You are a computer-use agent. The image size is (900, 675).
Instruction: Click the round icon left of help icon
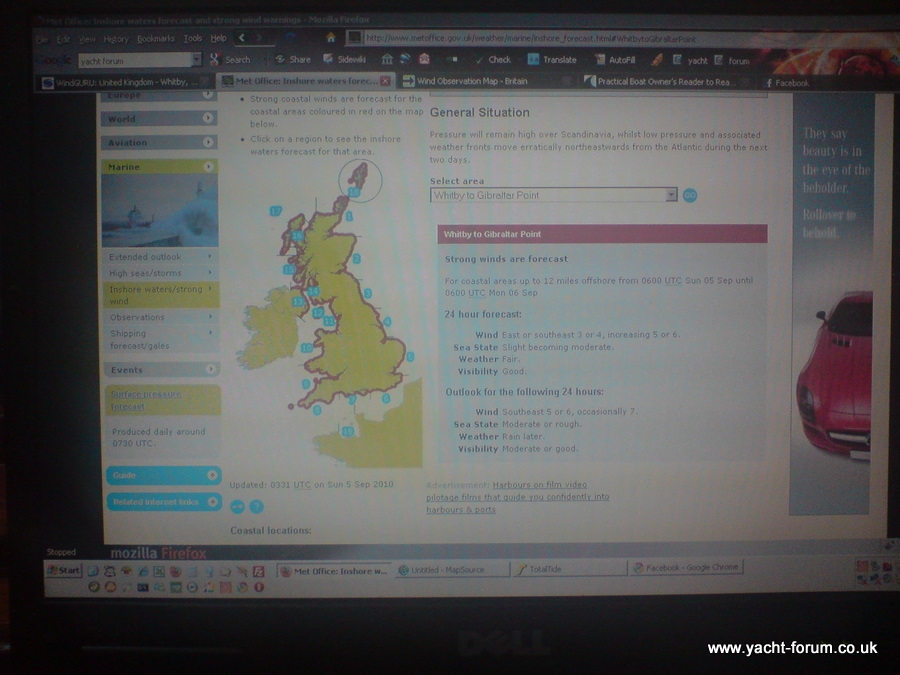pyautogui.click(x=237, y=507)
